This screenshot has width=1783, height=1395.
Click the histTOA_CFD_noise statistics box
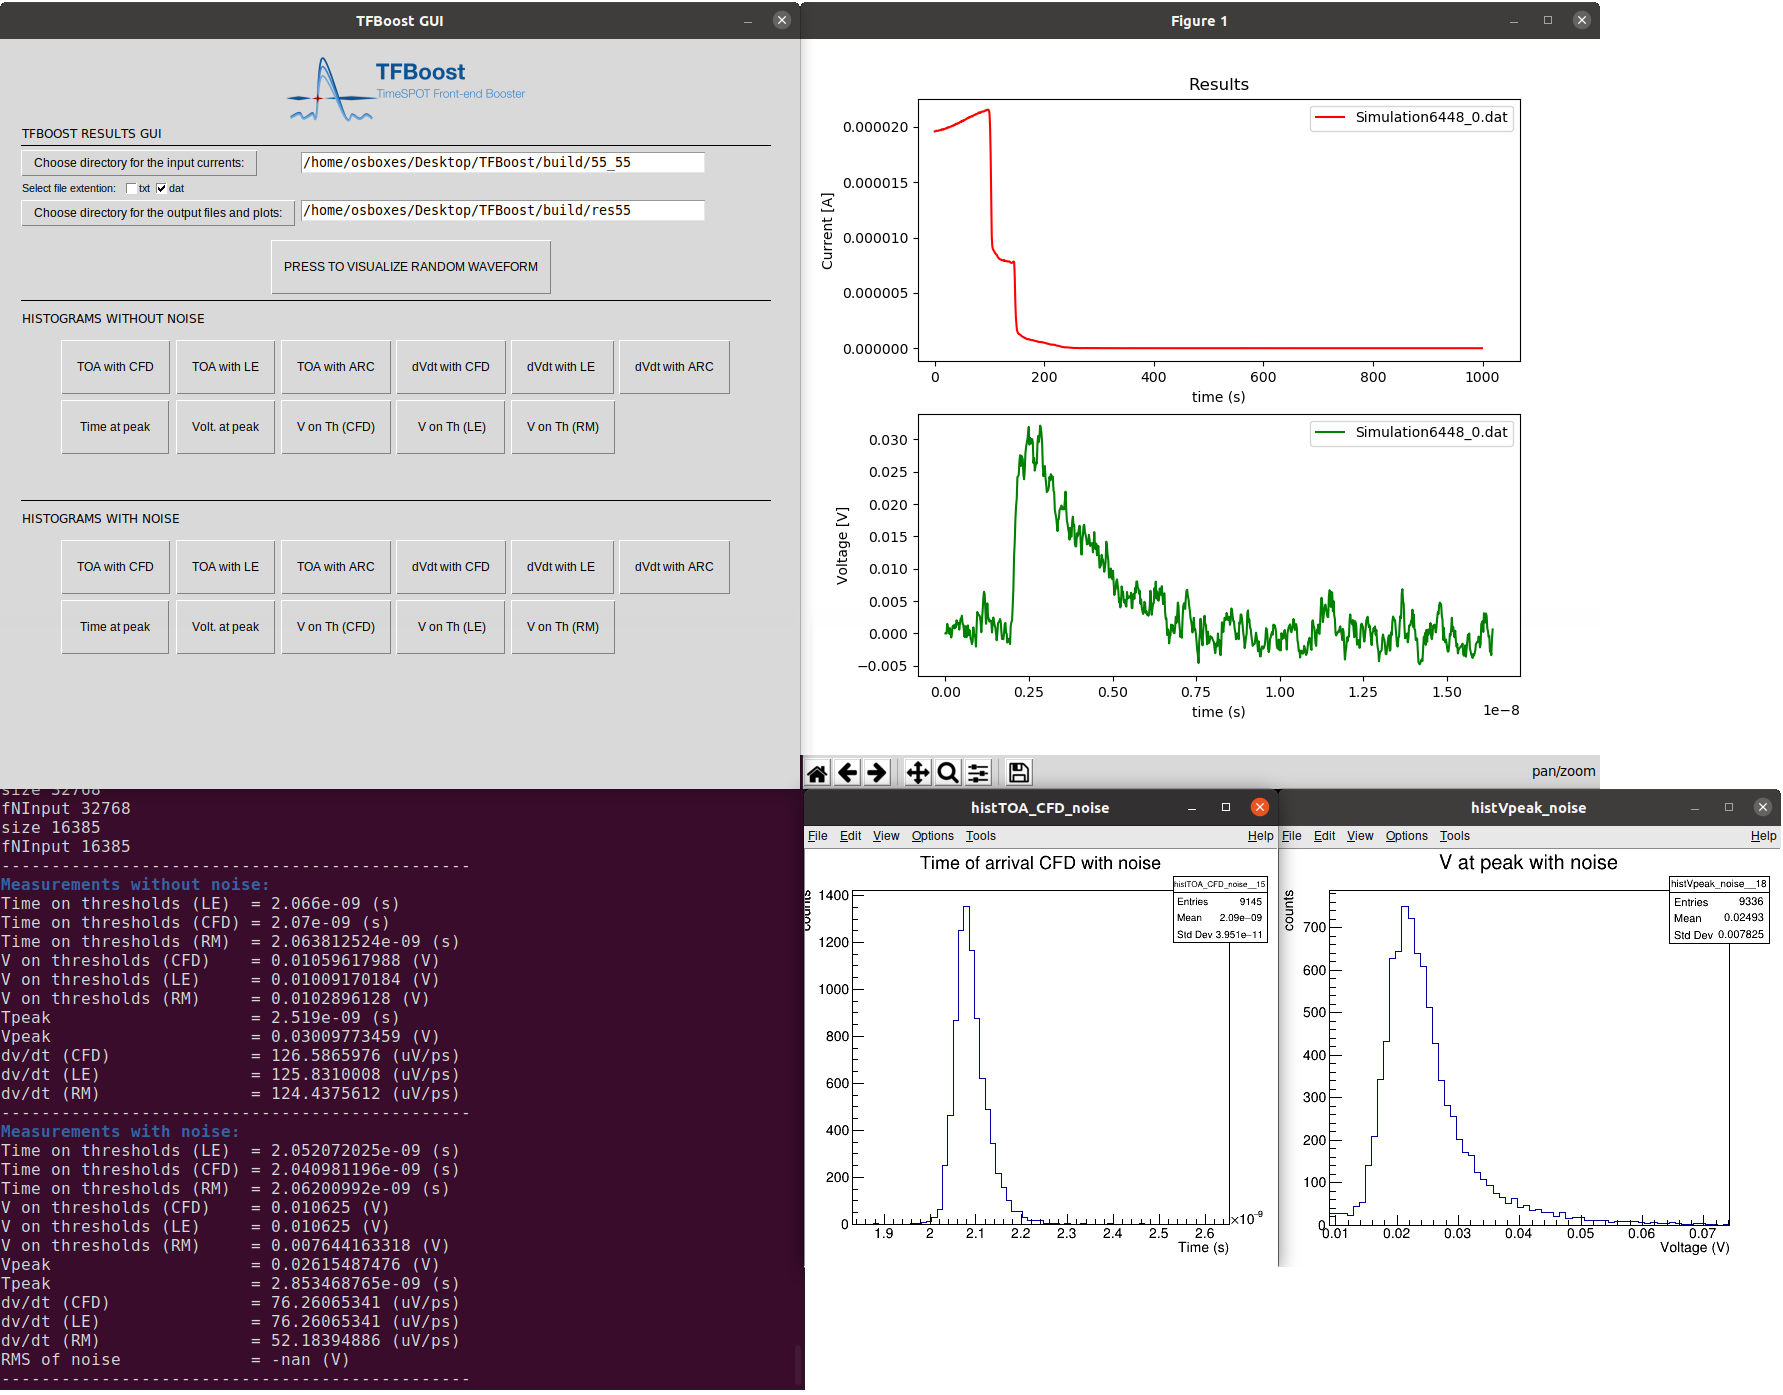[1220, 910]
